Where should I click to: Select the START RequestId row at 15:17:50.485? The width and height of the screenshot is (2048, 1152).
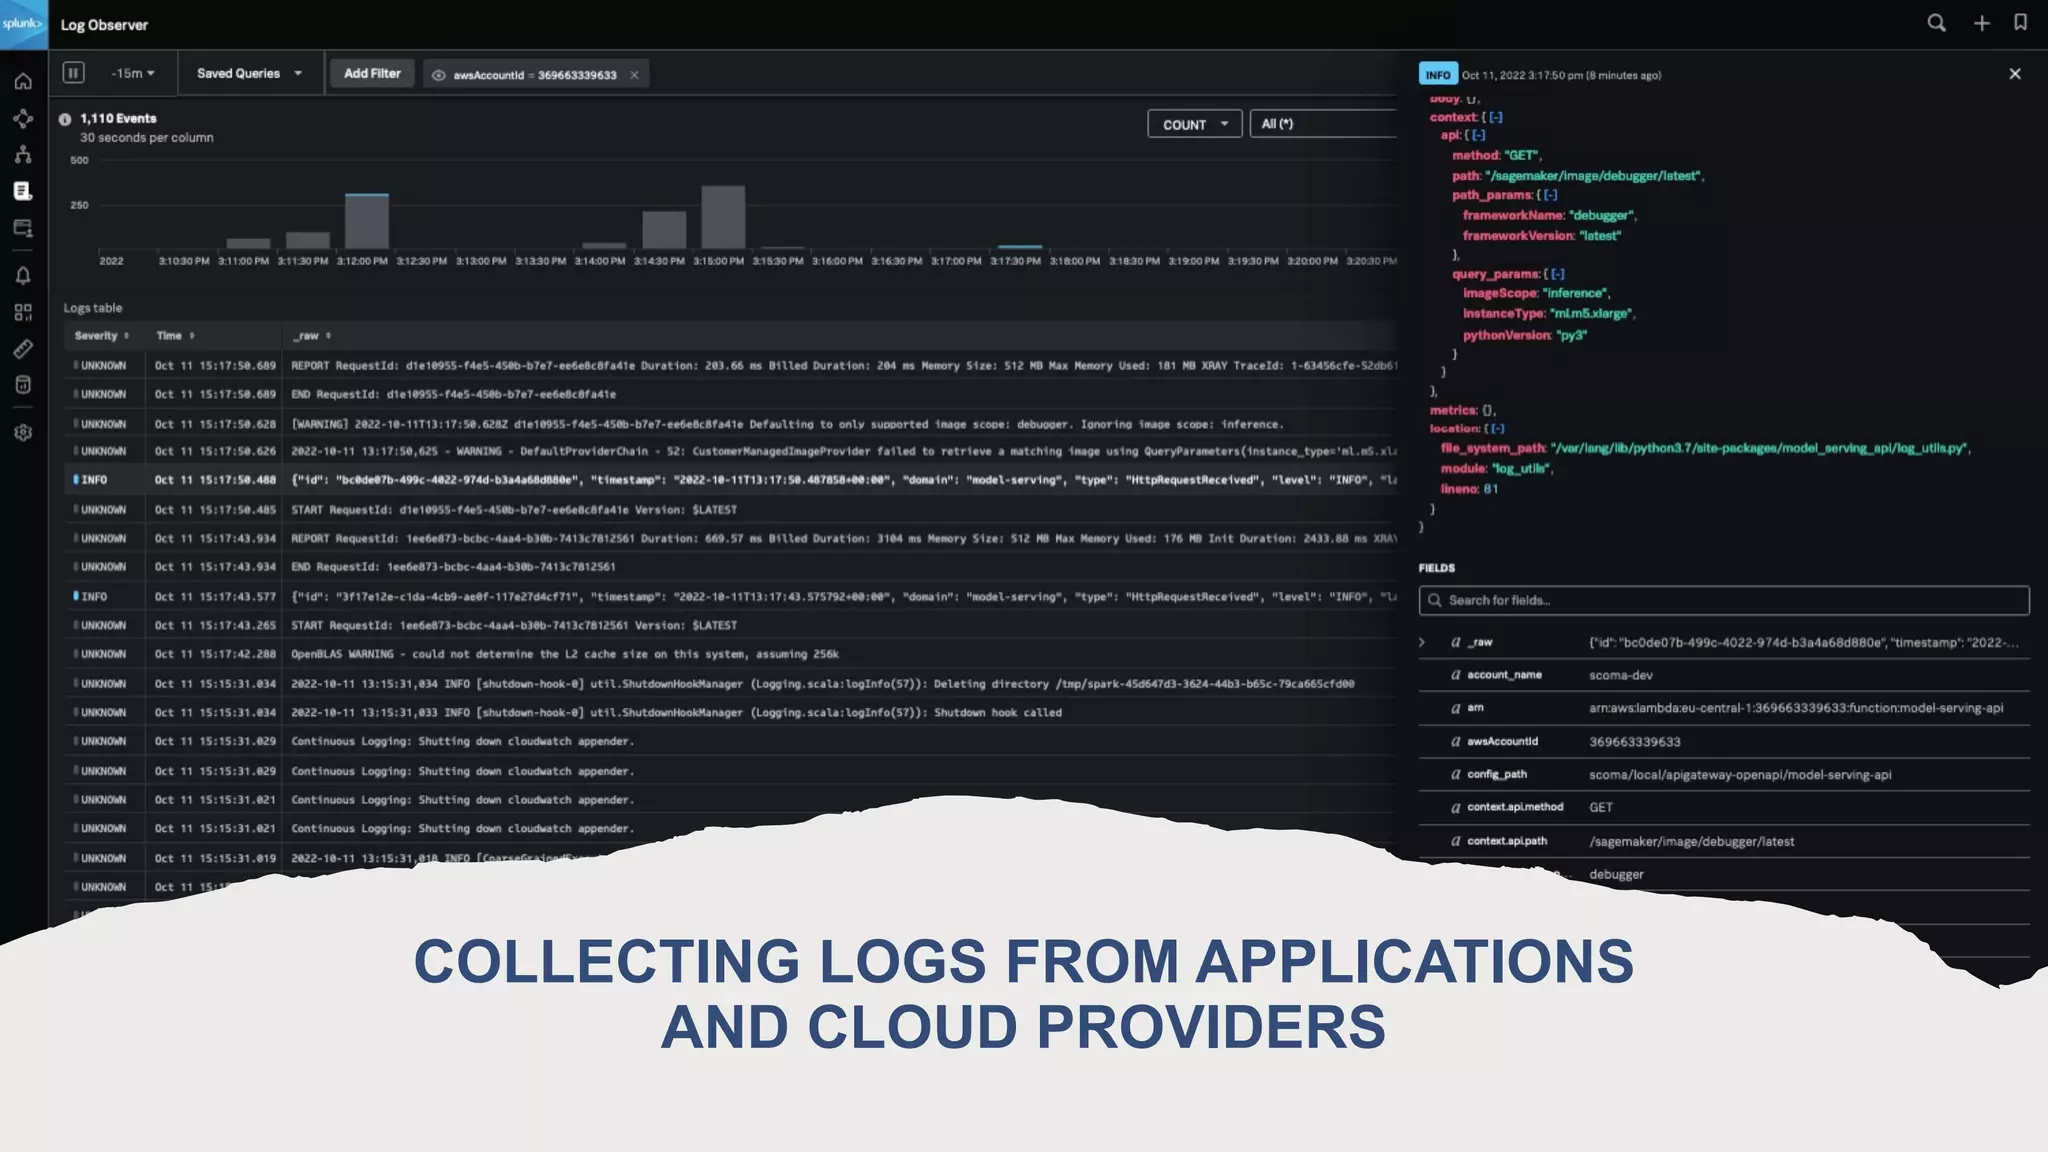click(730, 510)
